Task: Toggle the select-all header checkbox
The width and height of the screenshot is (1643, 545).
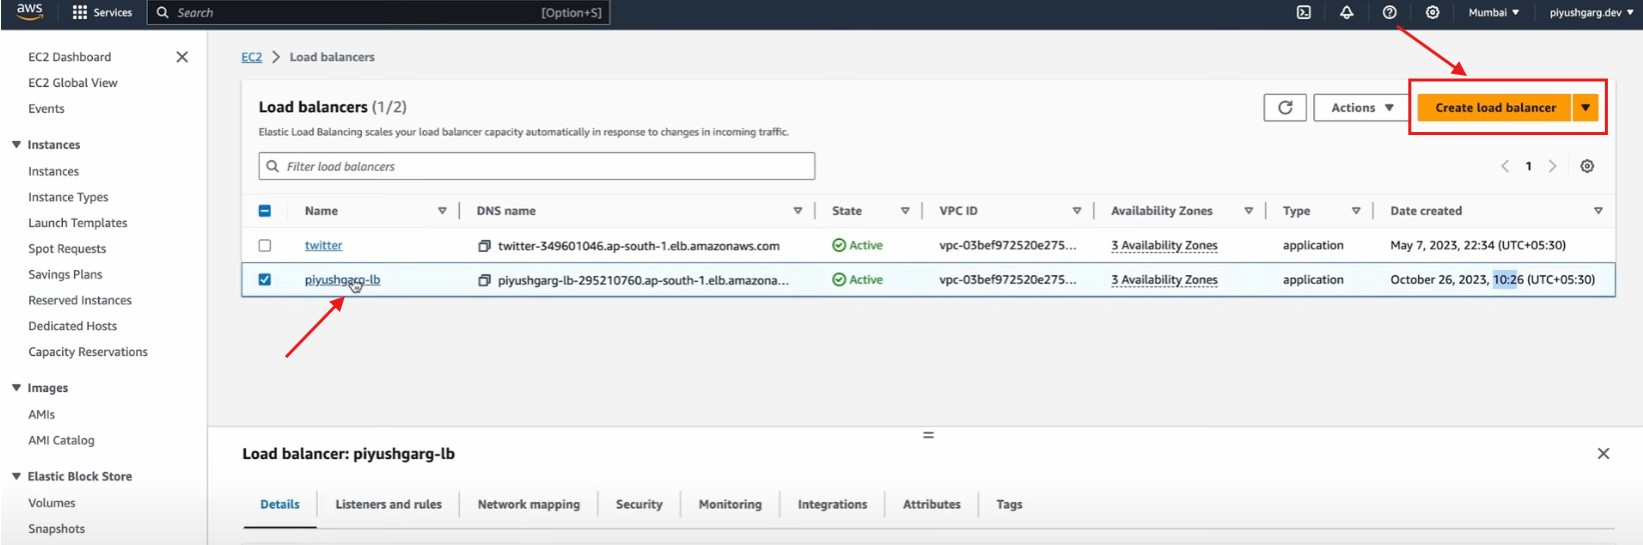Action: [x=265, y=211]
